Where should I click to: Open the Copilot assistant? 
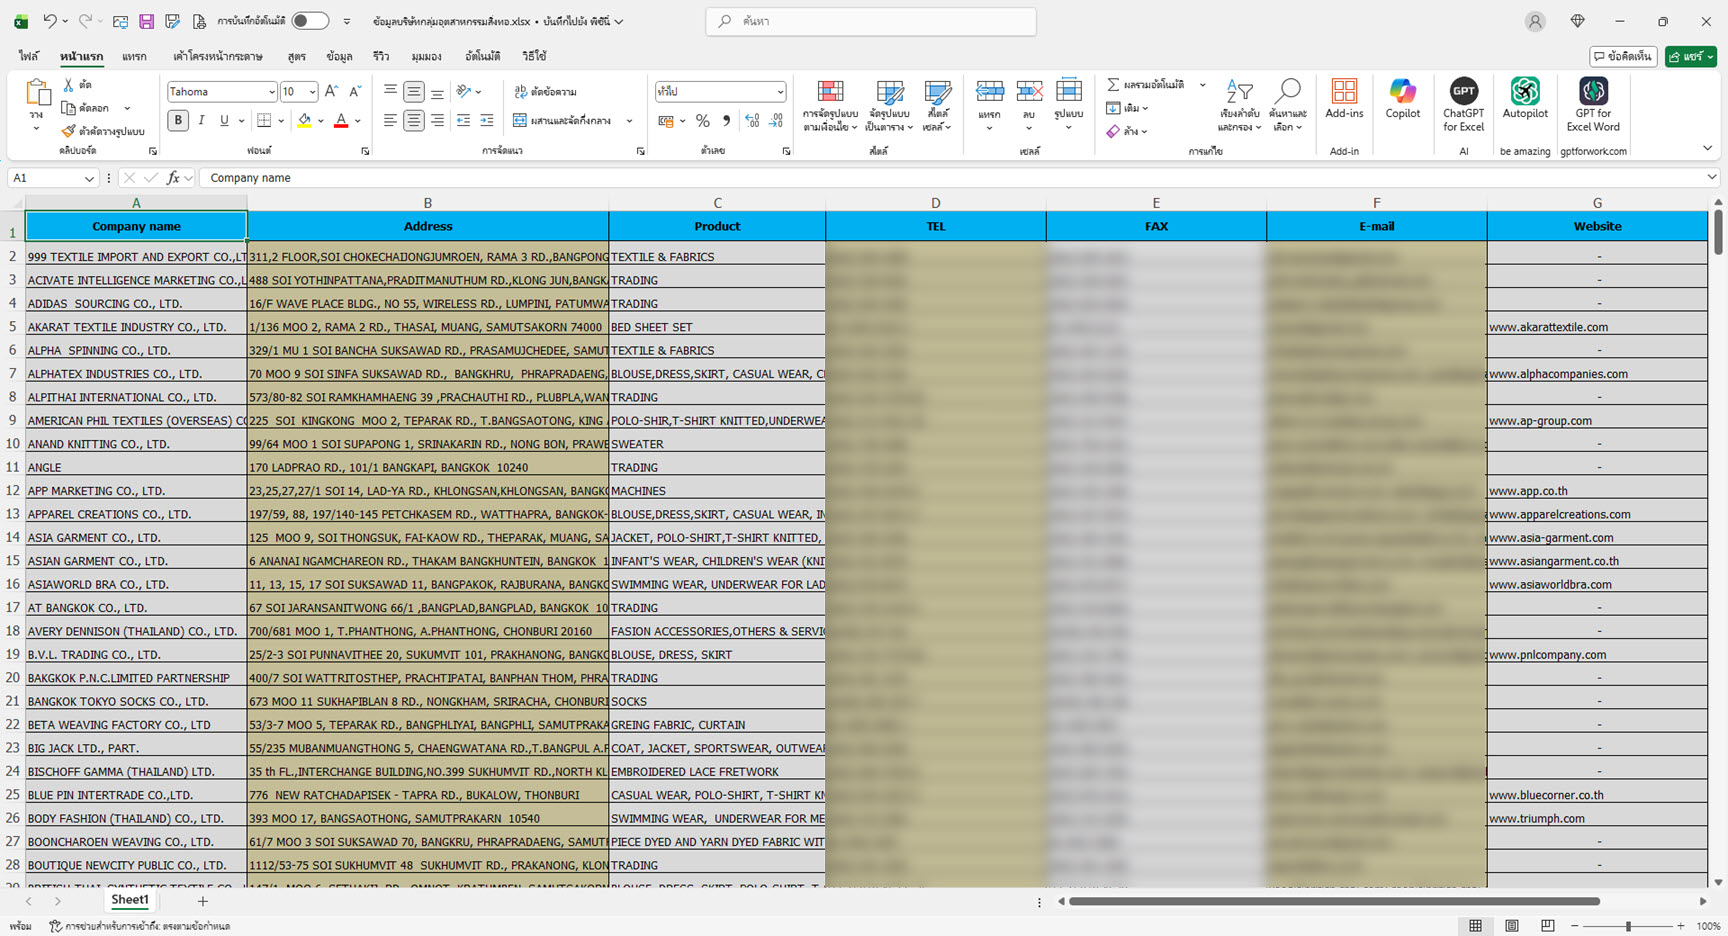1402,100
